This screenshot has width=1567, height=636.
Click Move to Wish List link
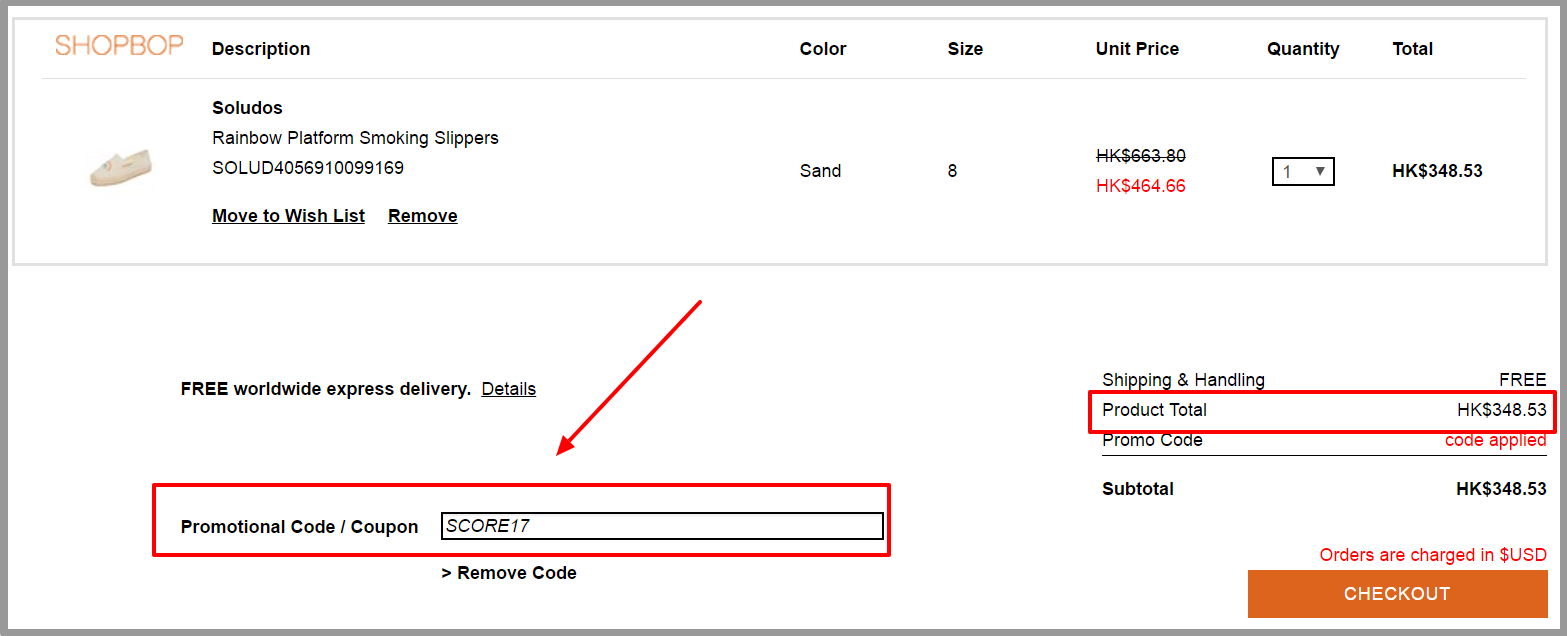point(288,216)
